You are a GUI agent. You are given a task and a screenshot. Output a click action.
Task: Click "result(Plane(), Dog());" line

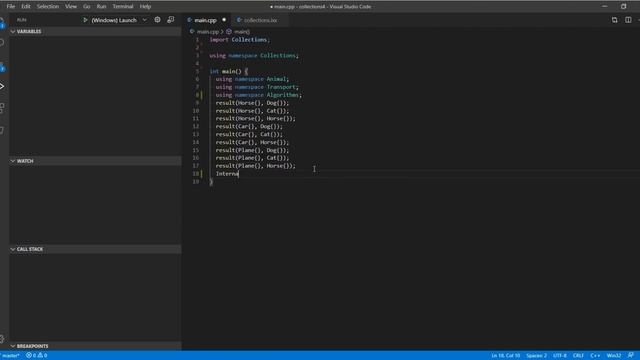click(252, 150)
